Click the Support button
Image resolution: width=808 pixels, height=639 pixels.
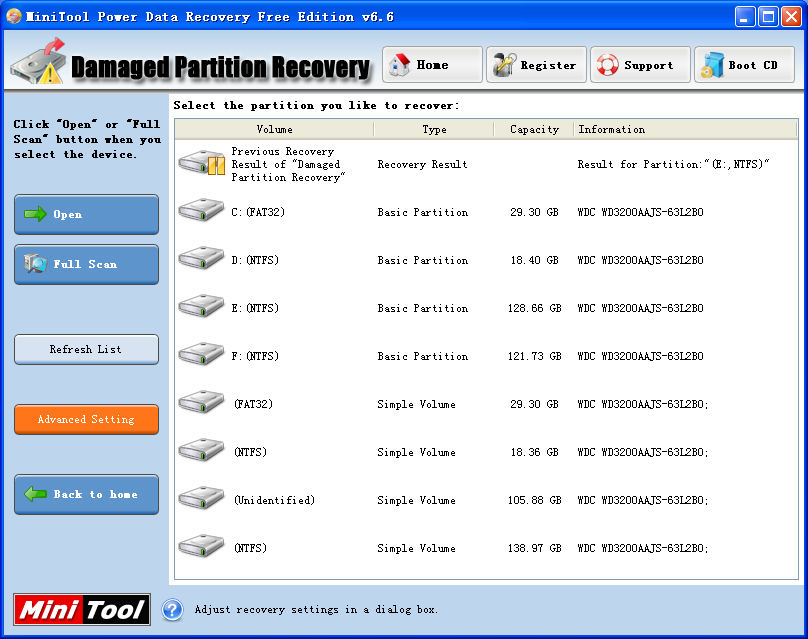(641, 65)
